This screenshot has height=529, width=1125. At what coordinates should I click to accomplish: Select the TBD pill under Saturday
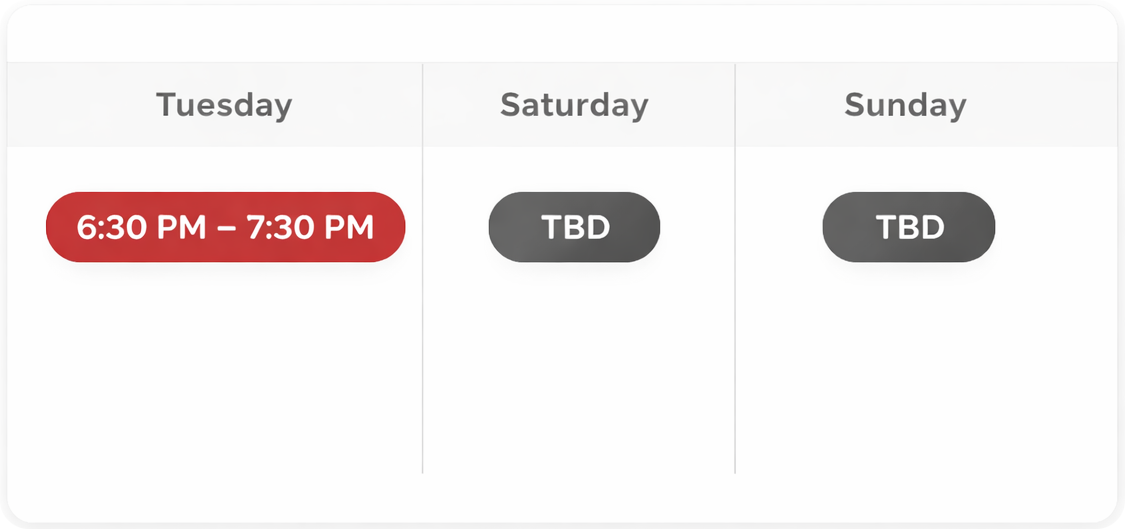point(574,227)
